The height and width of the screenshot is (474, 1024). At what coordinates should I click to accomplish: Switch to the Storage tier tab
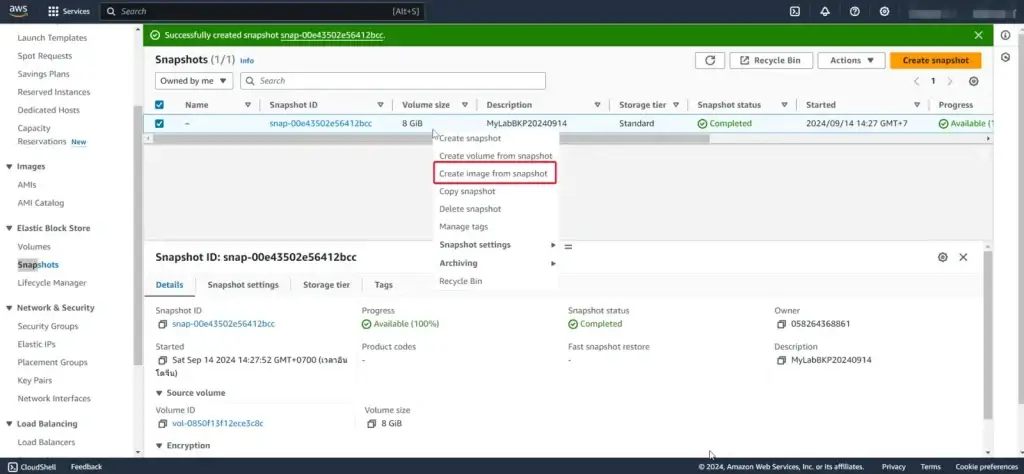[x=327, y=285]
